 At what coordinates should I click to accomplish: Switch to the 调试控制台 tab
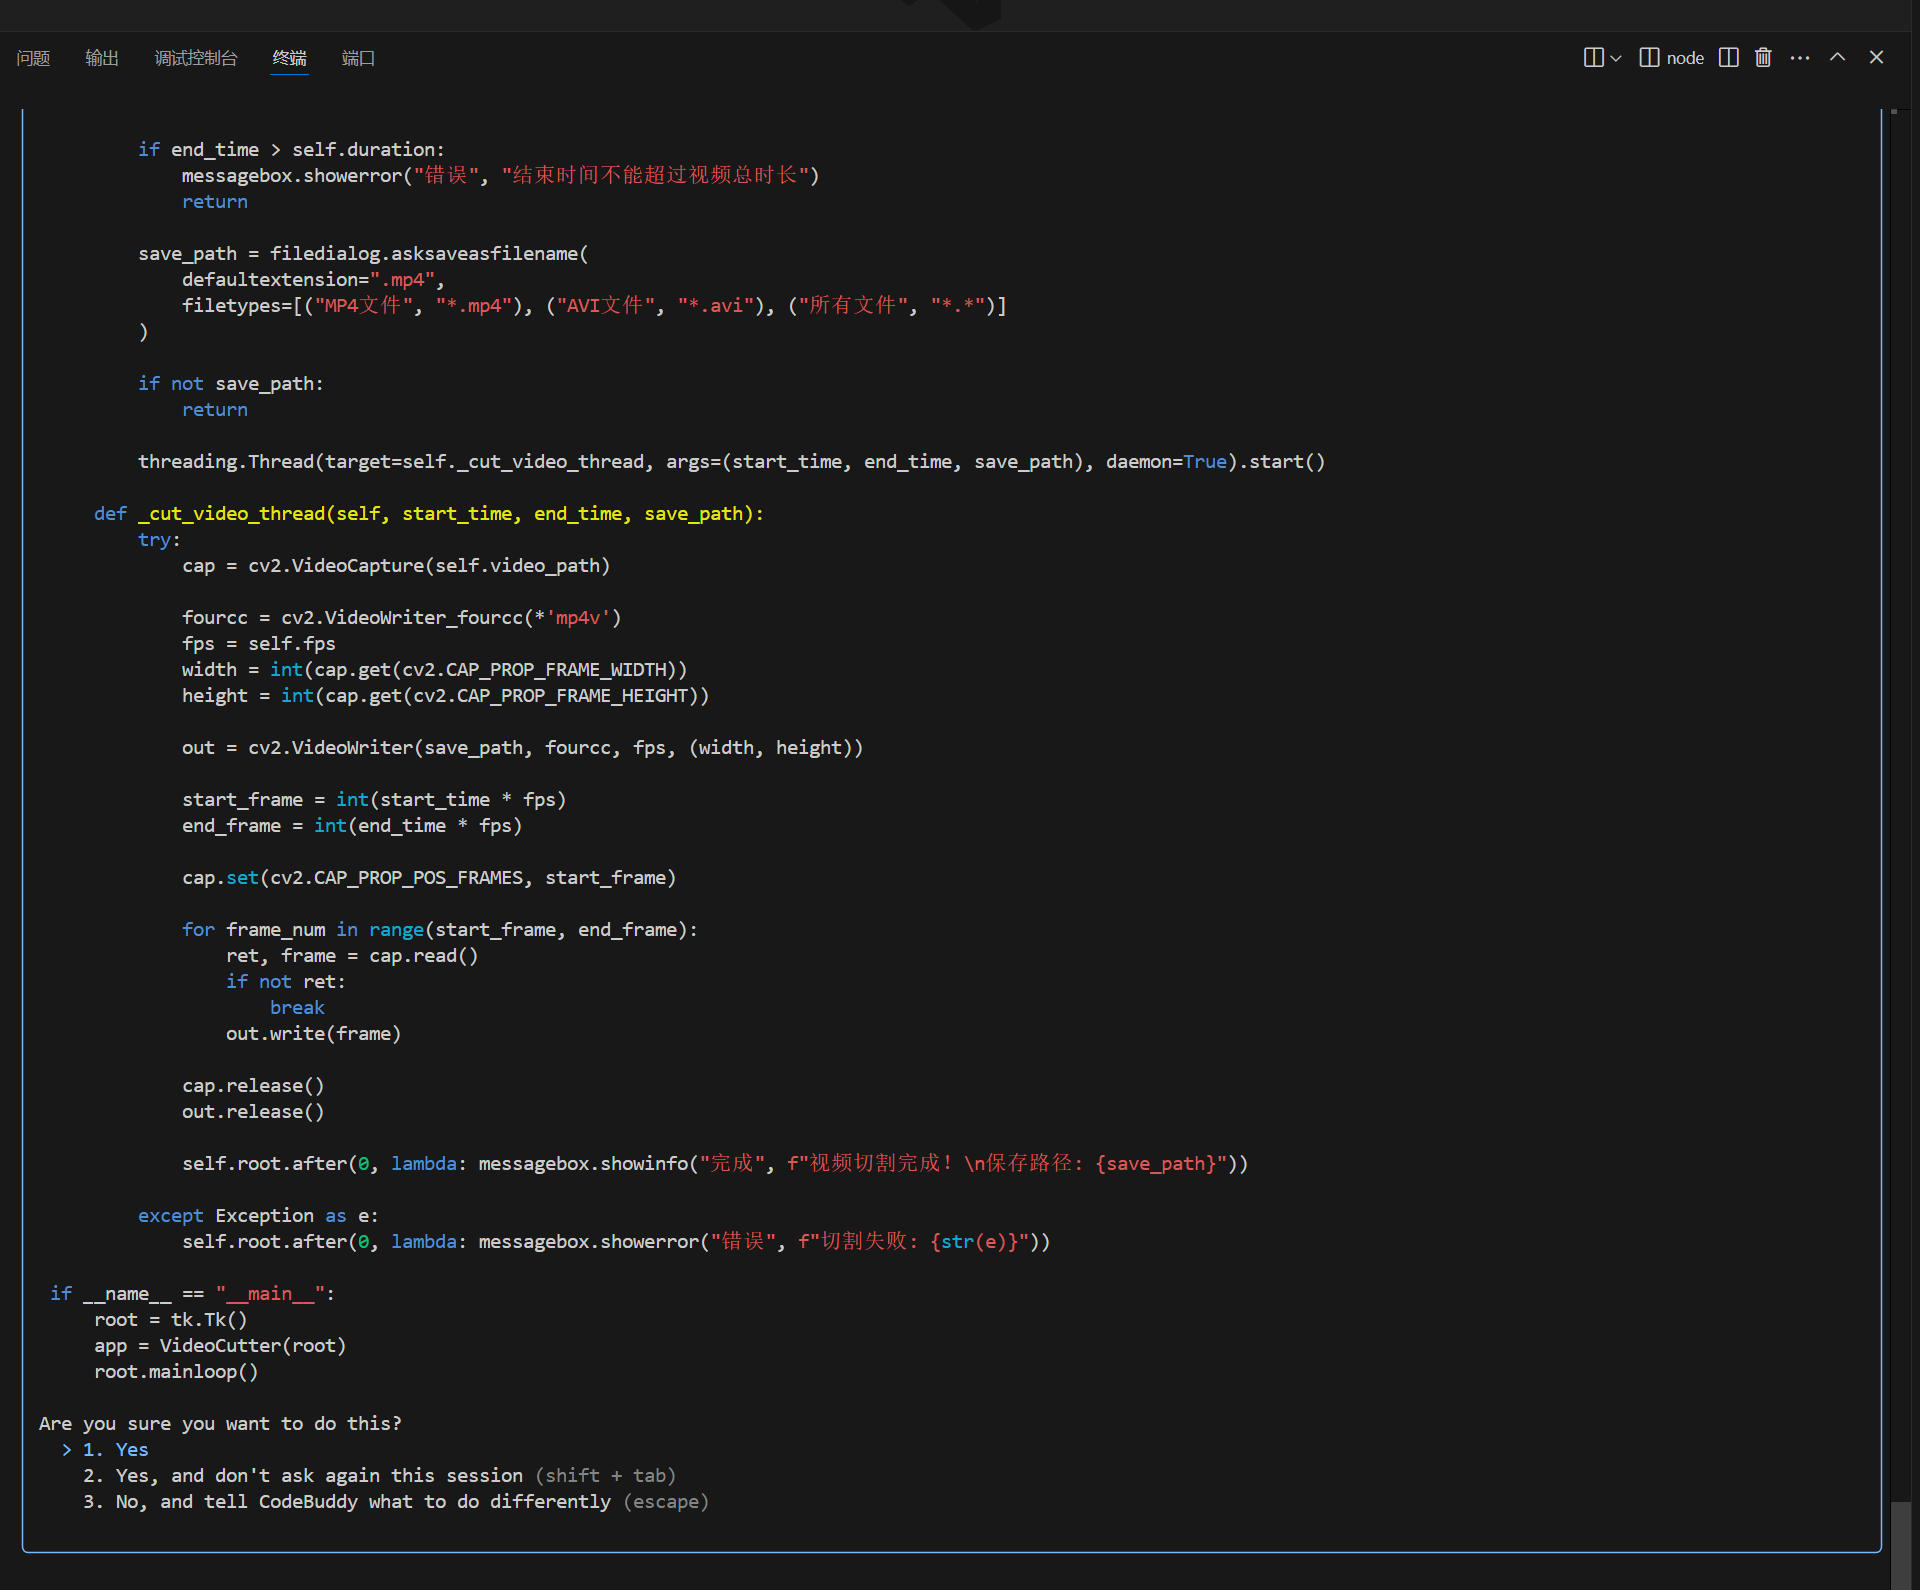pyautogui.click(x=196, y=58)
